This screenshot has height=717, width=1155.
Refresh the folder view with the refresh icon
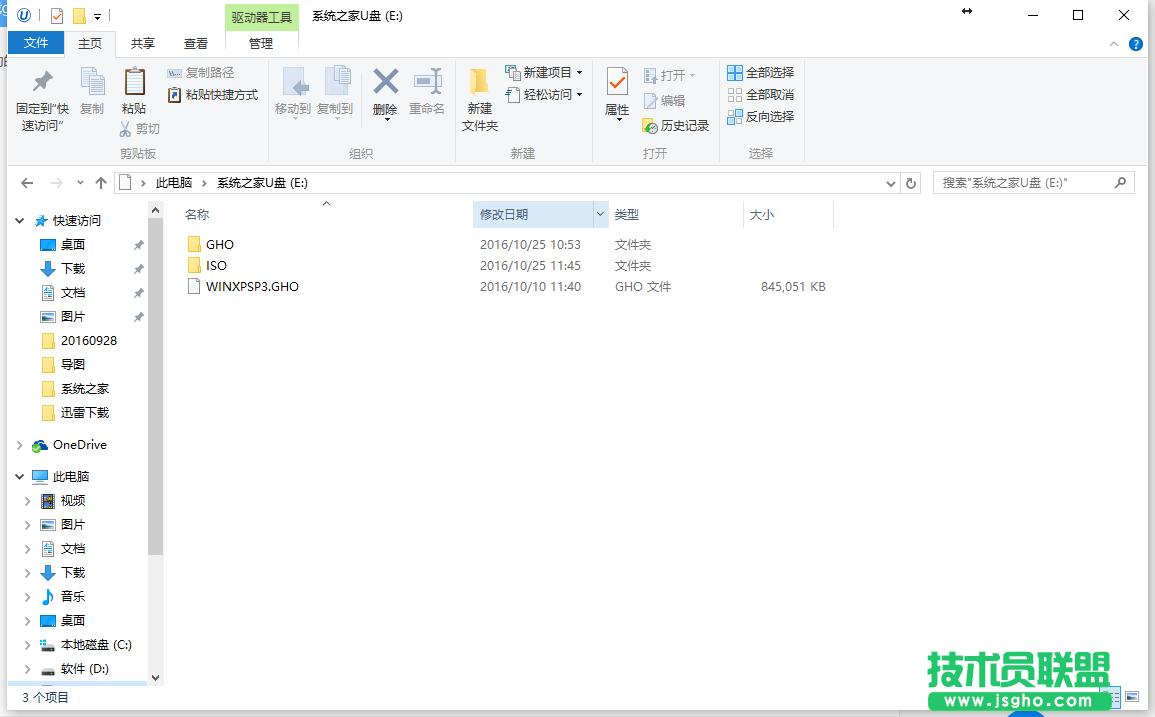(x=910, y=182)
